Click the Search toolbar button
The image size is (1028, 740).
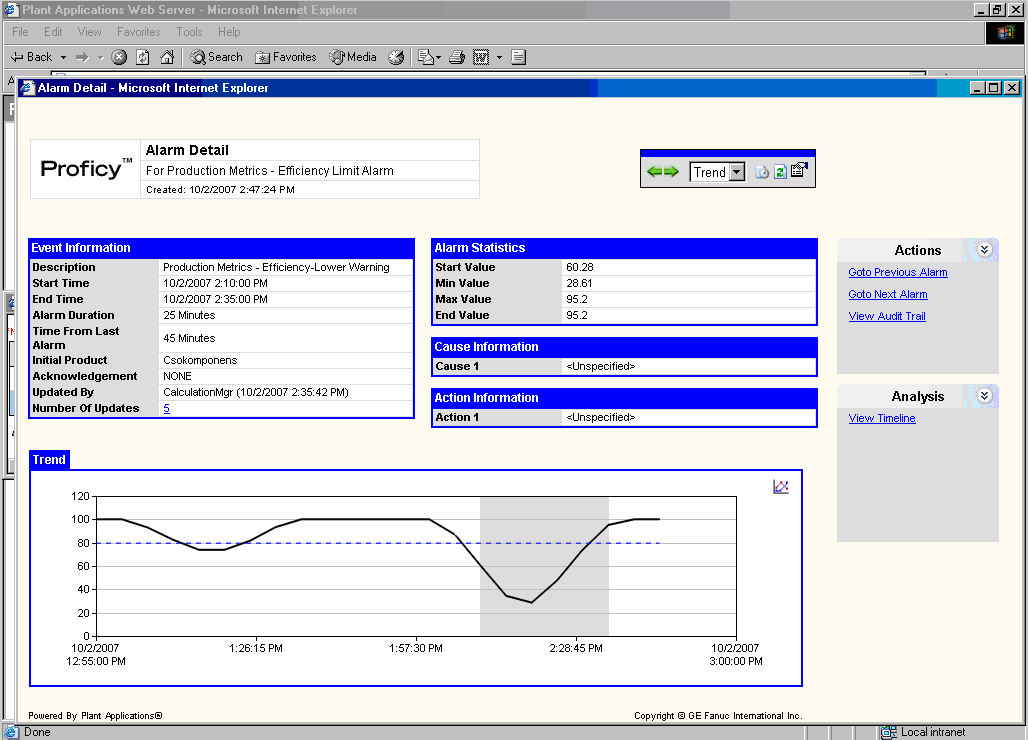coord(216,57)
